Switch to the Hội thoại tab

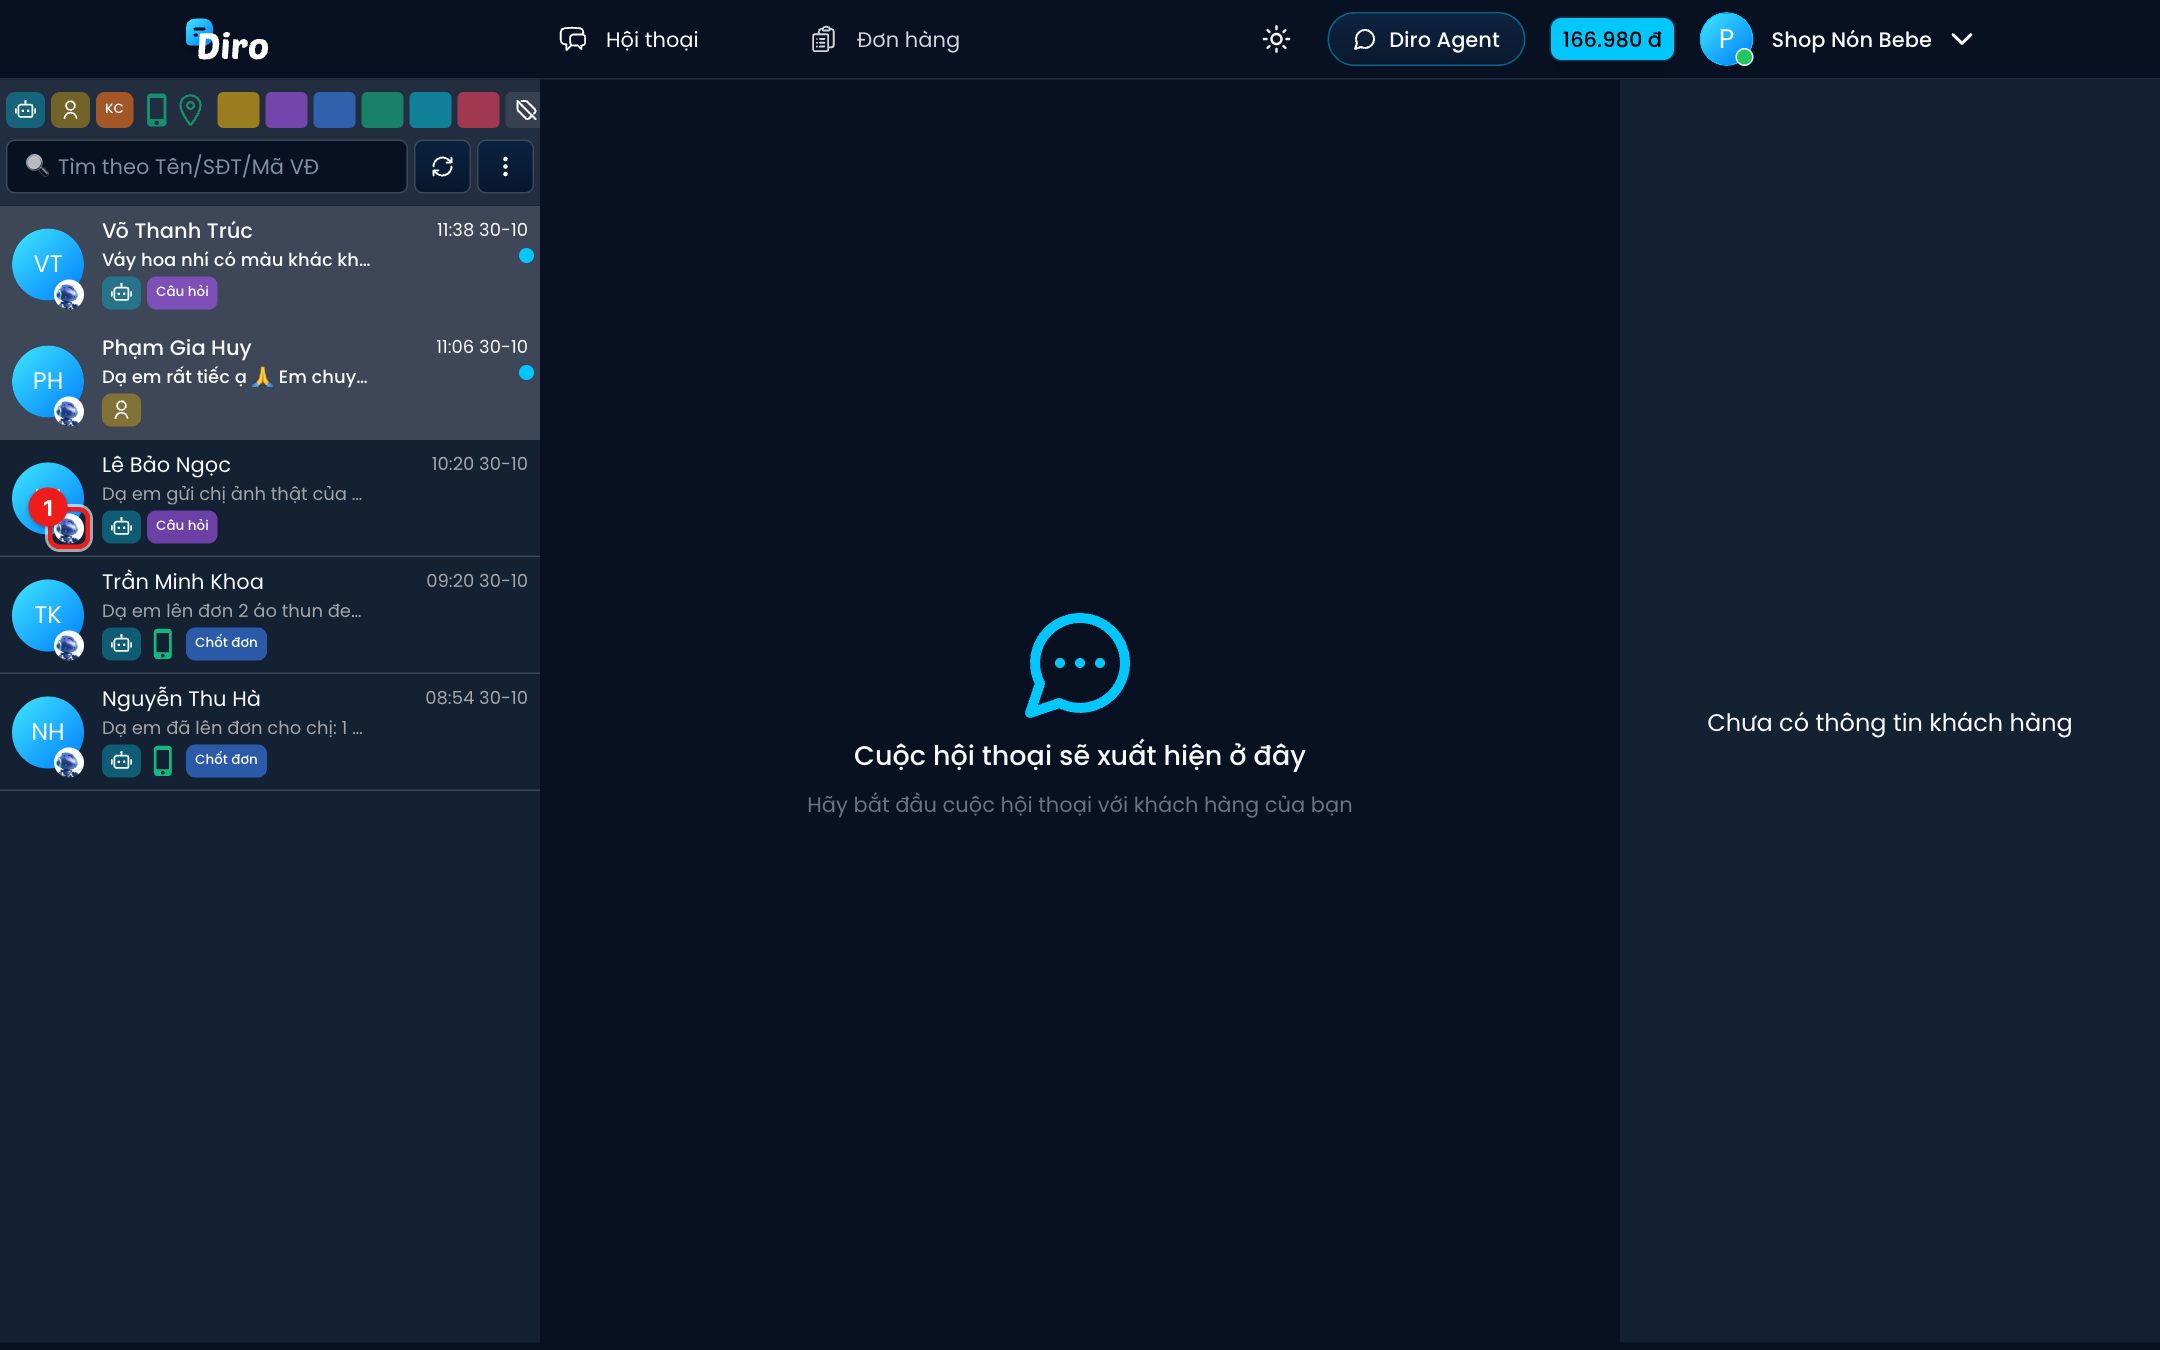point(629,40)
